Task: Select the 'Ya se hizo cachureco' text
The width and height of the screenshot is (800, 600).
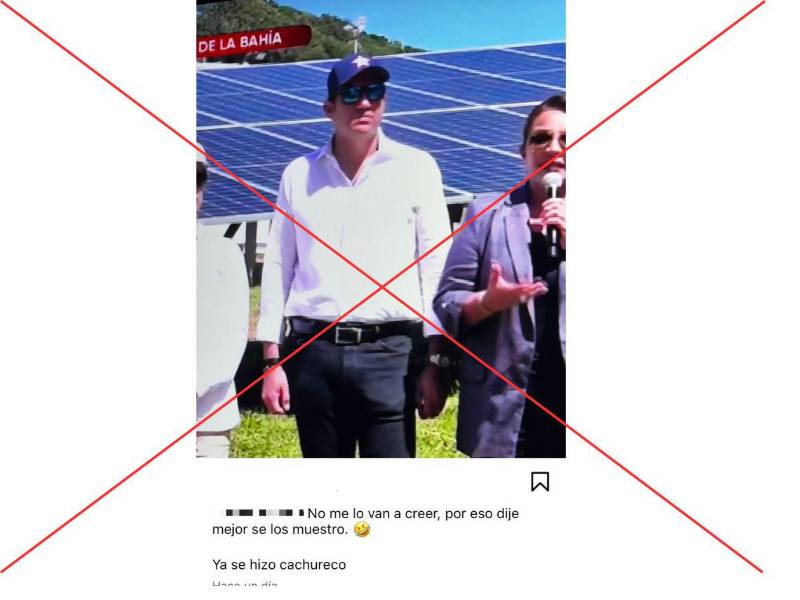Action: 279,565
